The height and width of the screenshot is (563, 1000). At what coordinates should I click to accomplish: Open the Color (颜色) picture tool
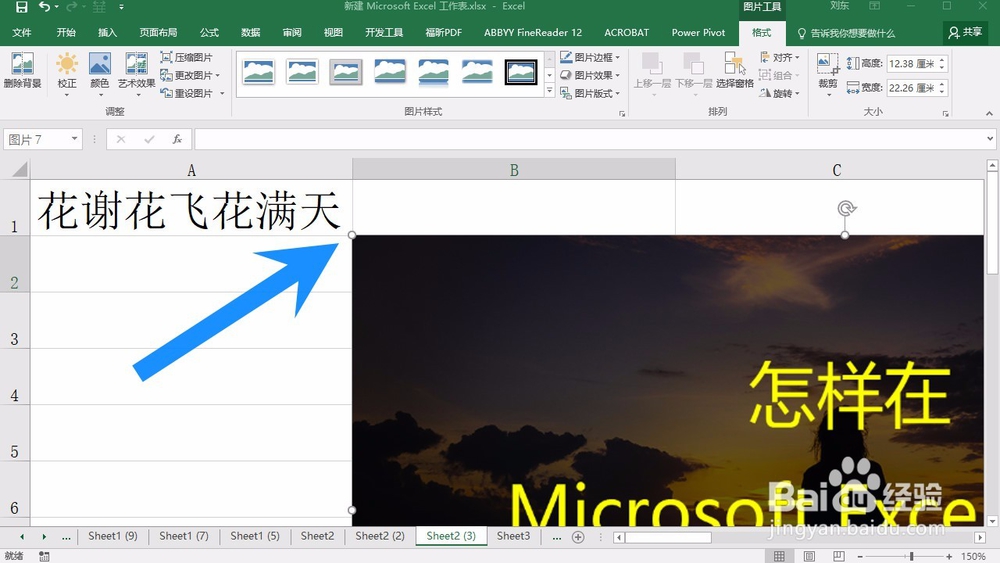pos(99,74)
